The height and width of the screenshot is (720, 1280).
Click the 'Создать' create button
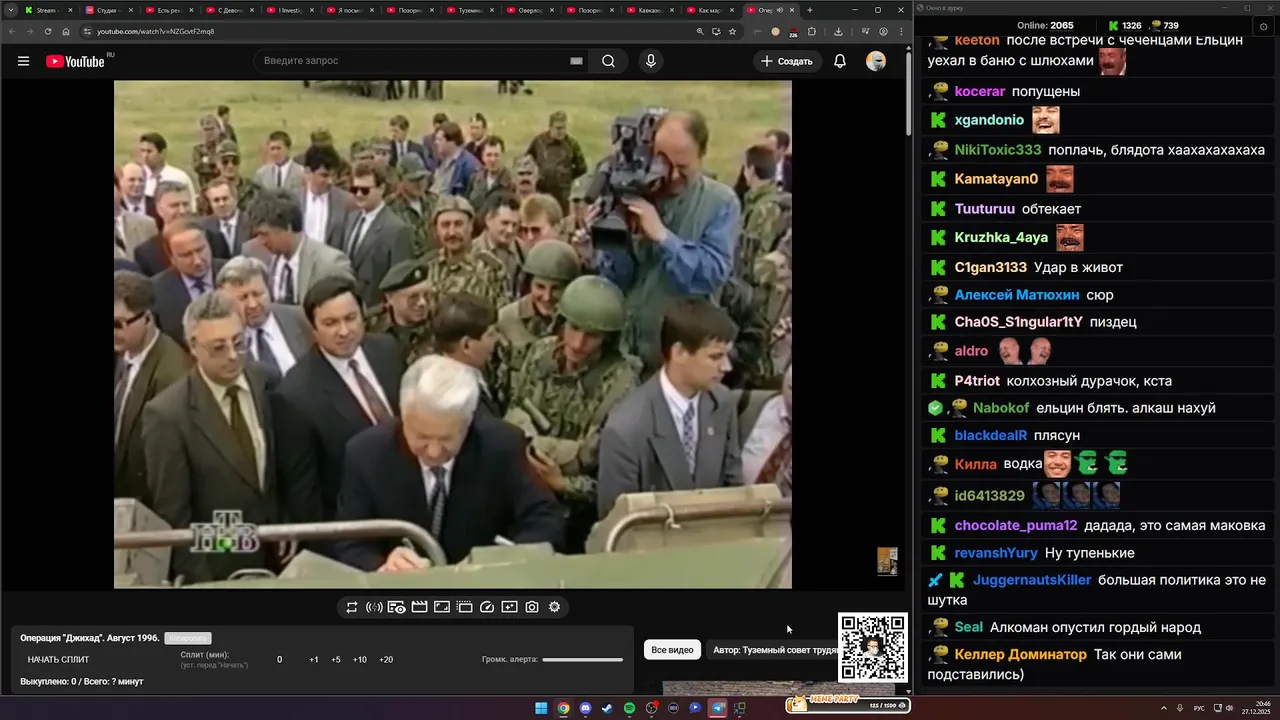[787, 61]
